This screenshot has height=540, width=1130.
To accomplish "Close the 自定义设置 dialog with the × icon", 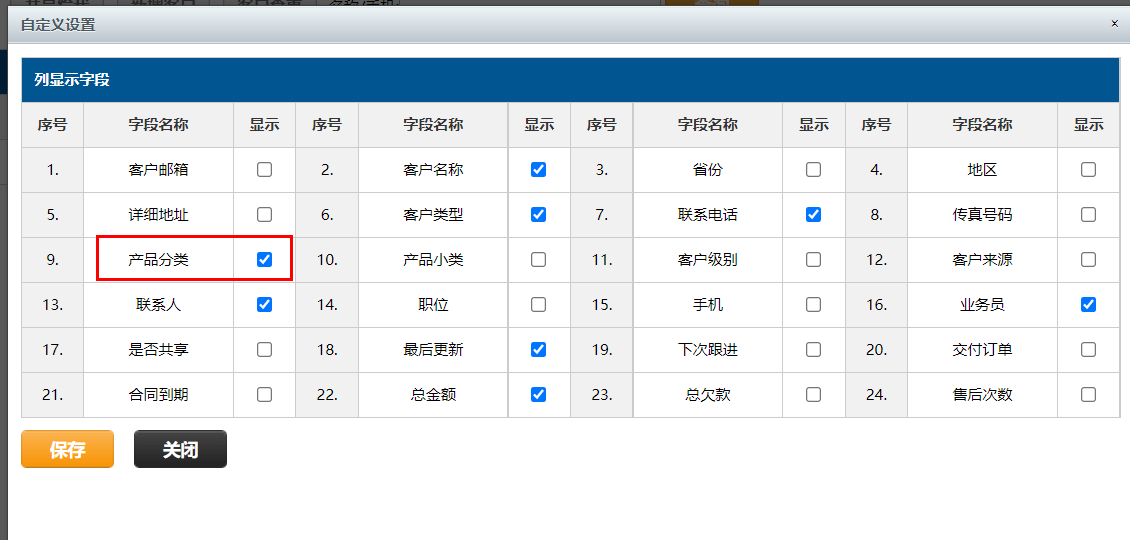I will tap(1115, 24).
